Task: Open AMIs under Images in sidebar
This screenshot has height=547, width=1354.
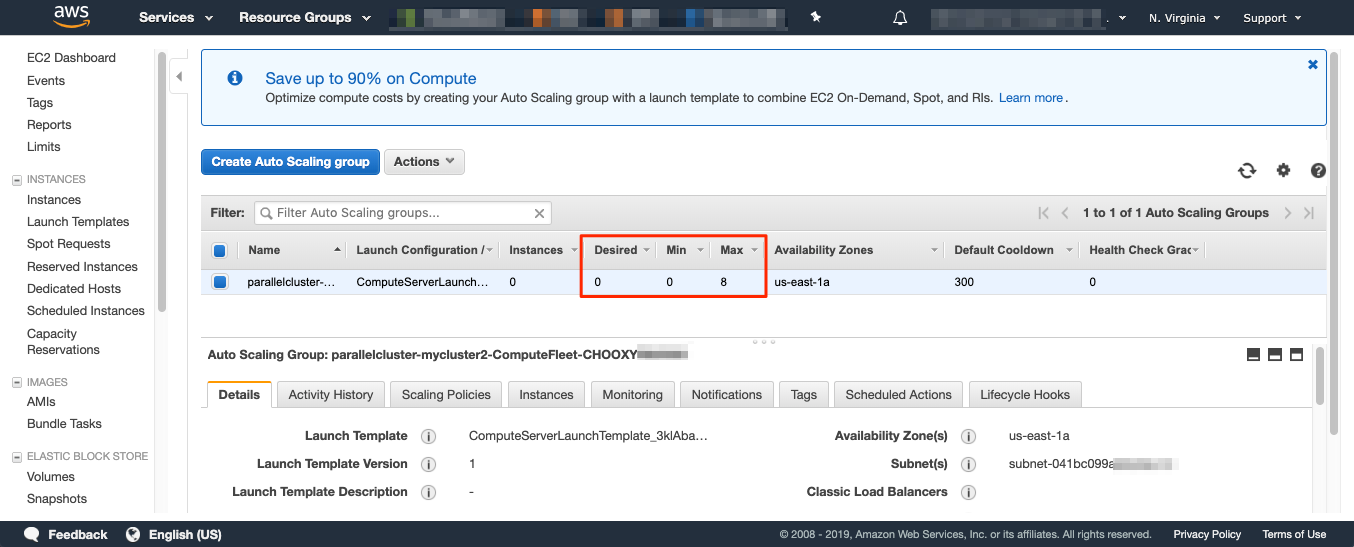Action: point(41,402)
